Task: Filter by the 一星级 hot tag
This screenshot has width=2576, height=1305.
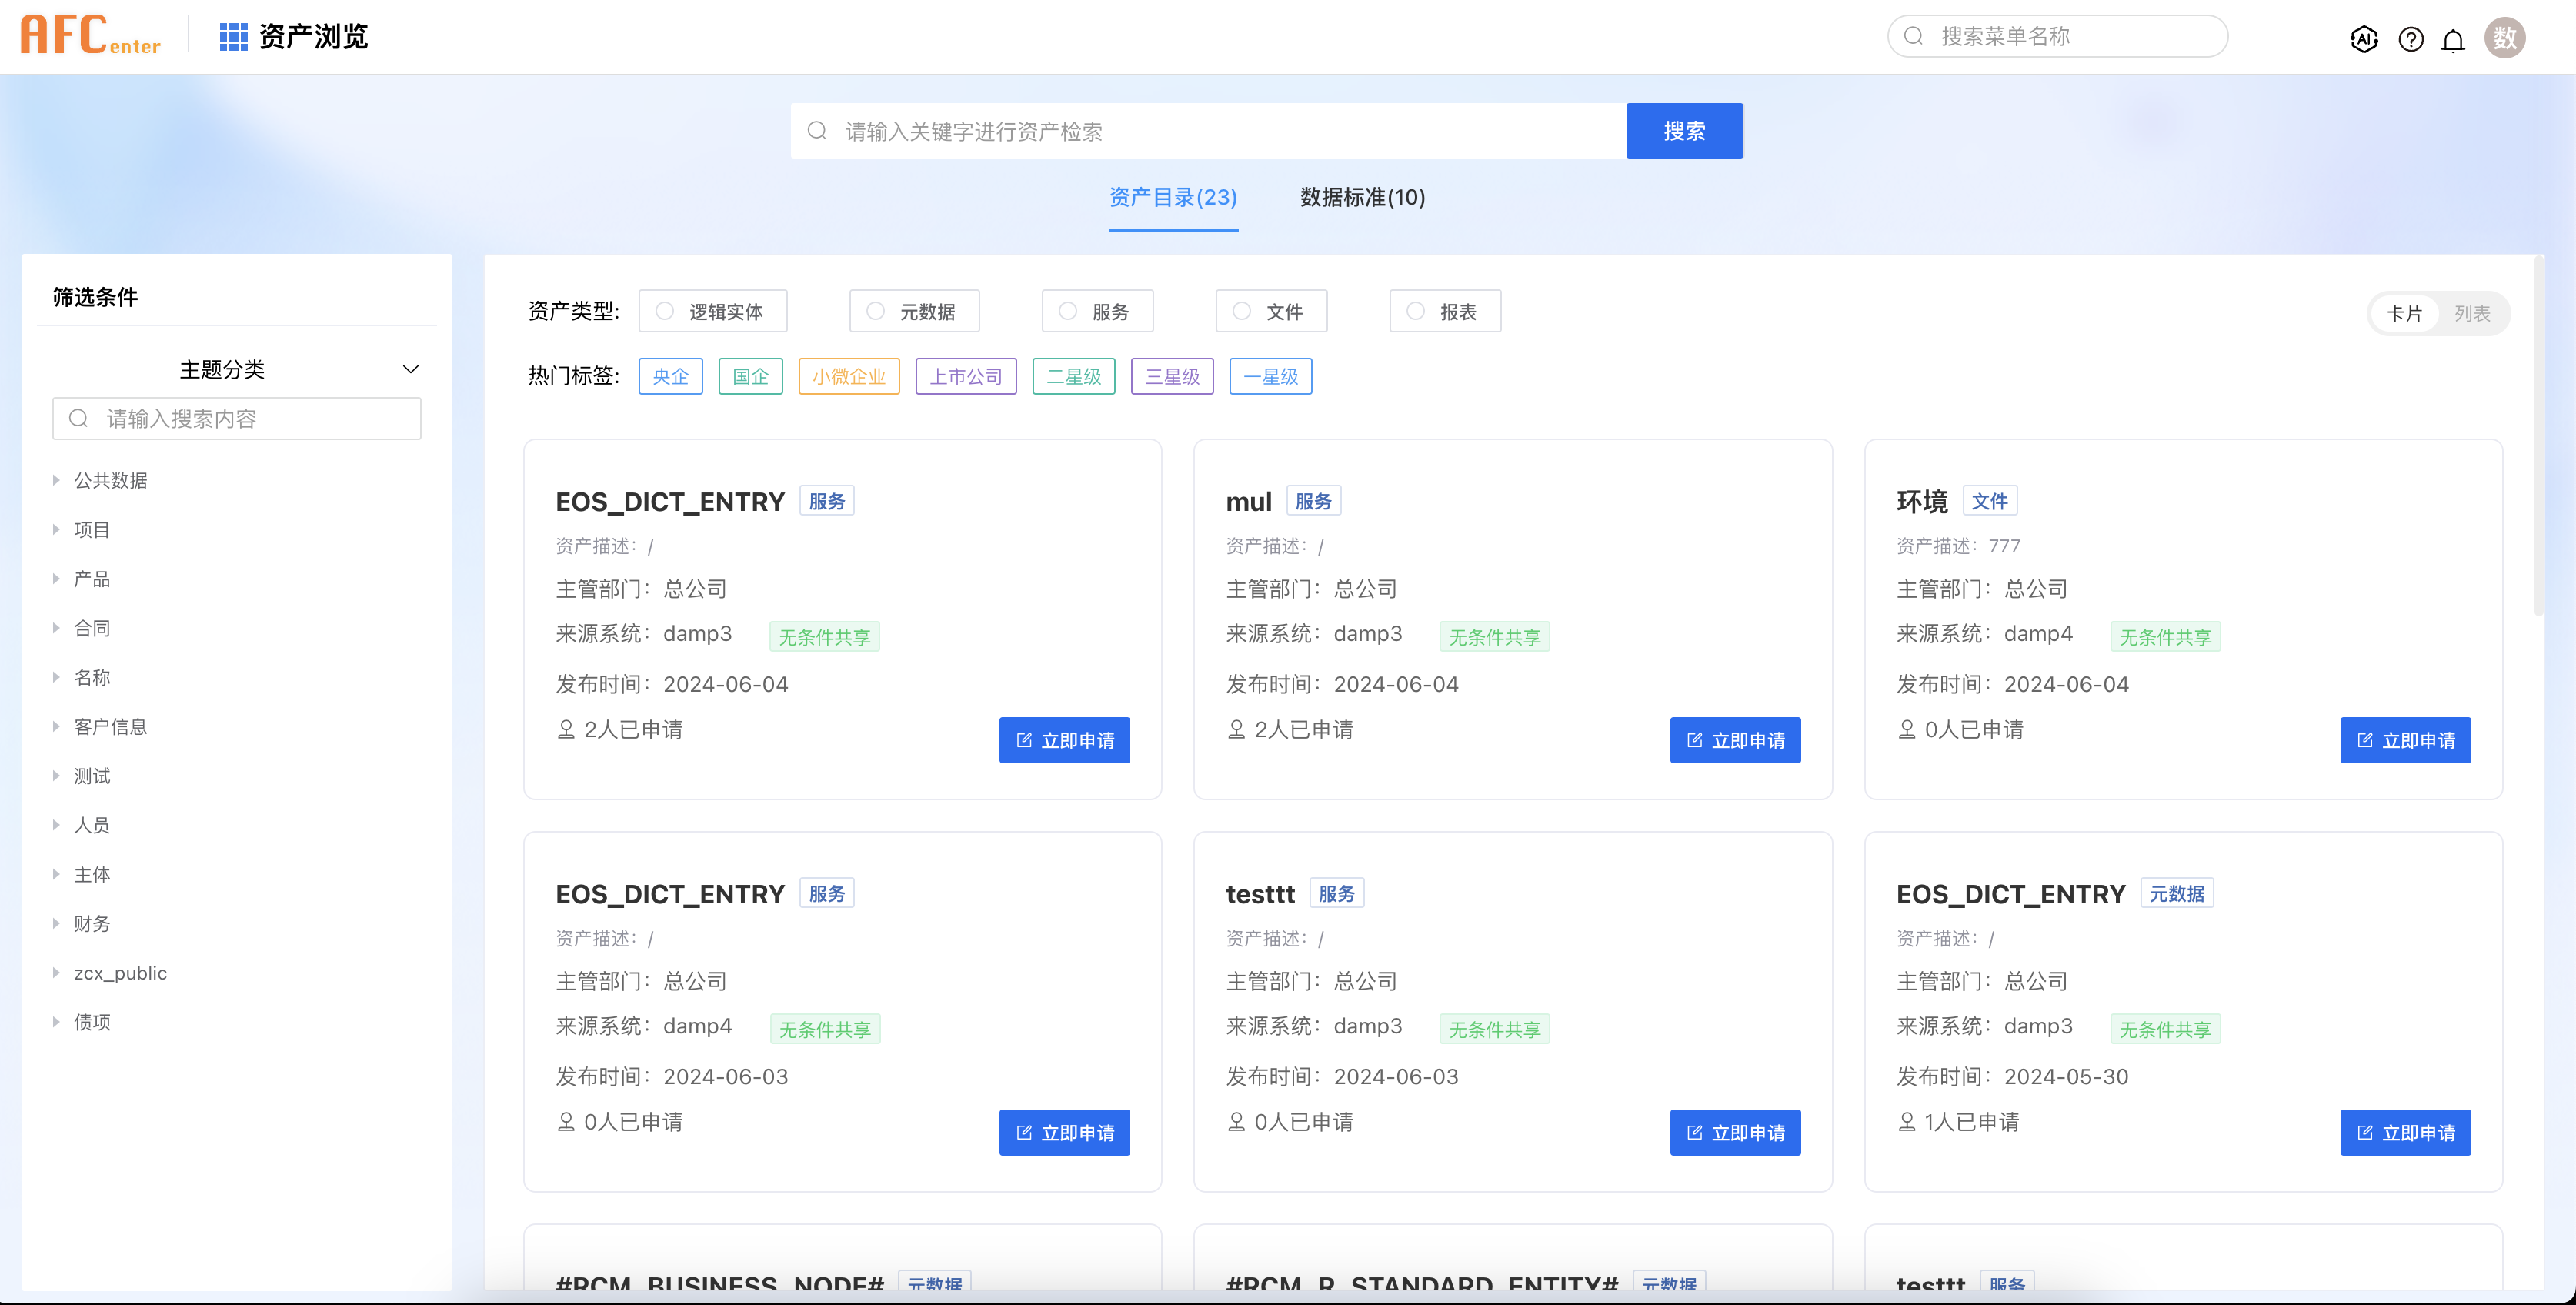Action: tap(1270, 376)
